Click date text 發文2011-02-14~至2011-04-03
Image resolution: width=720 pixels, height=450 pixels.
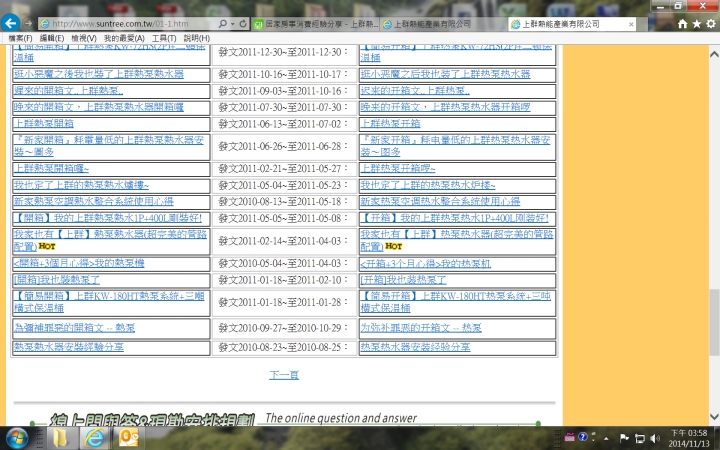click(x=283, y=240)
